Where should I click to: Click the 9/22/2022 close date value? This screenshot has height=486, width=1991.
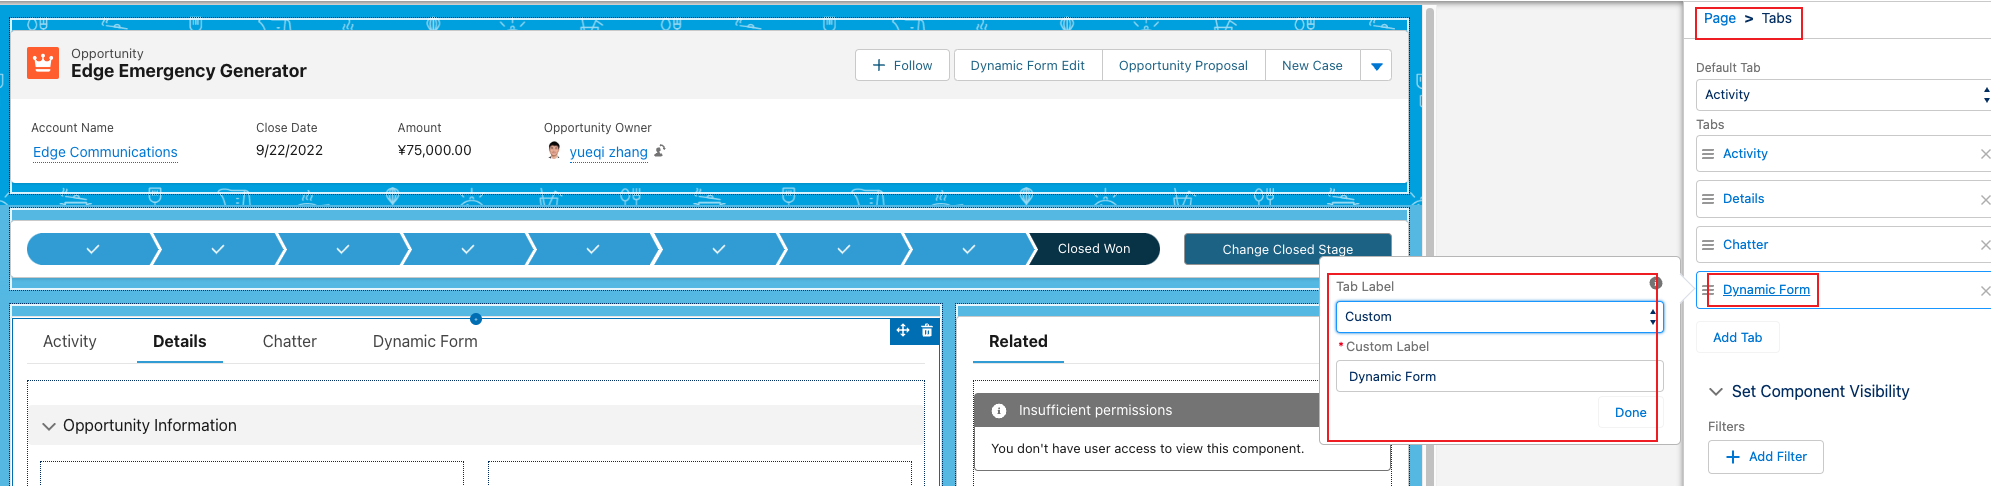[x=289, y=150]
